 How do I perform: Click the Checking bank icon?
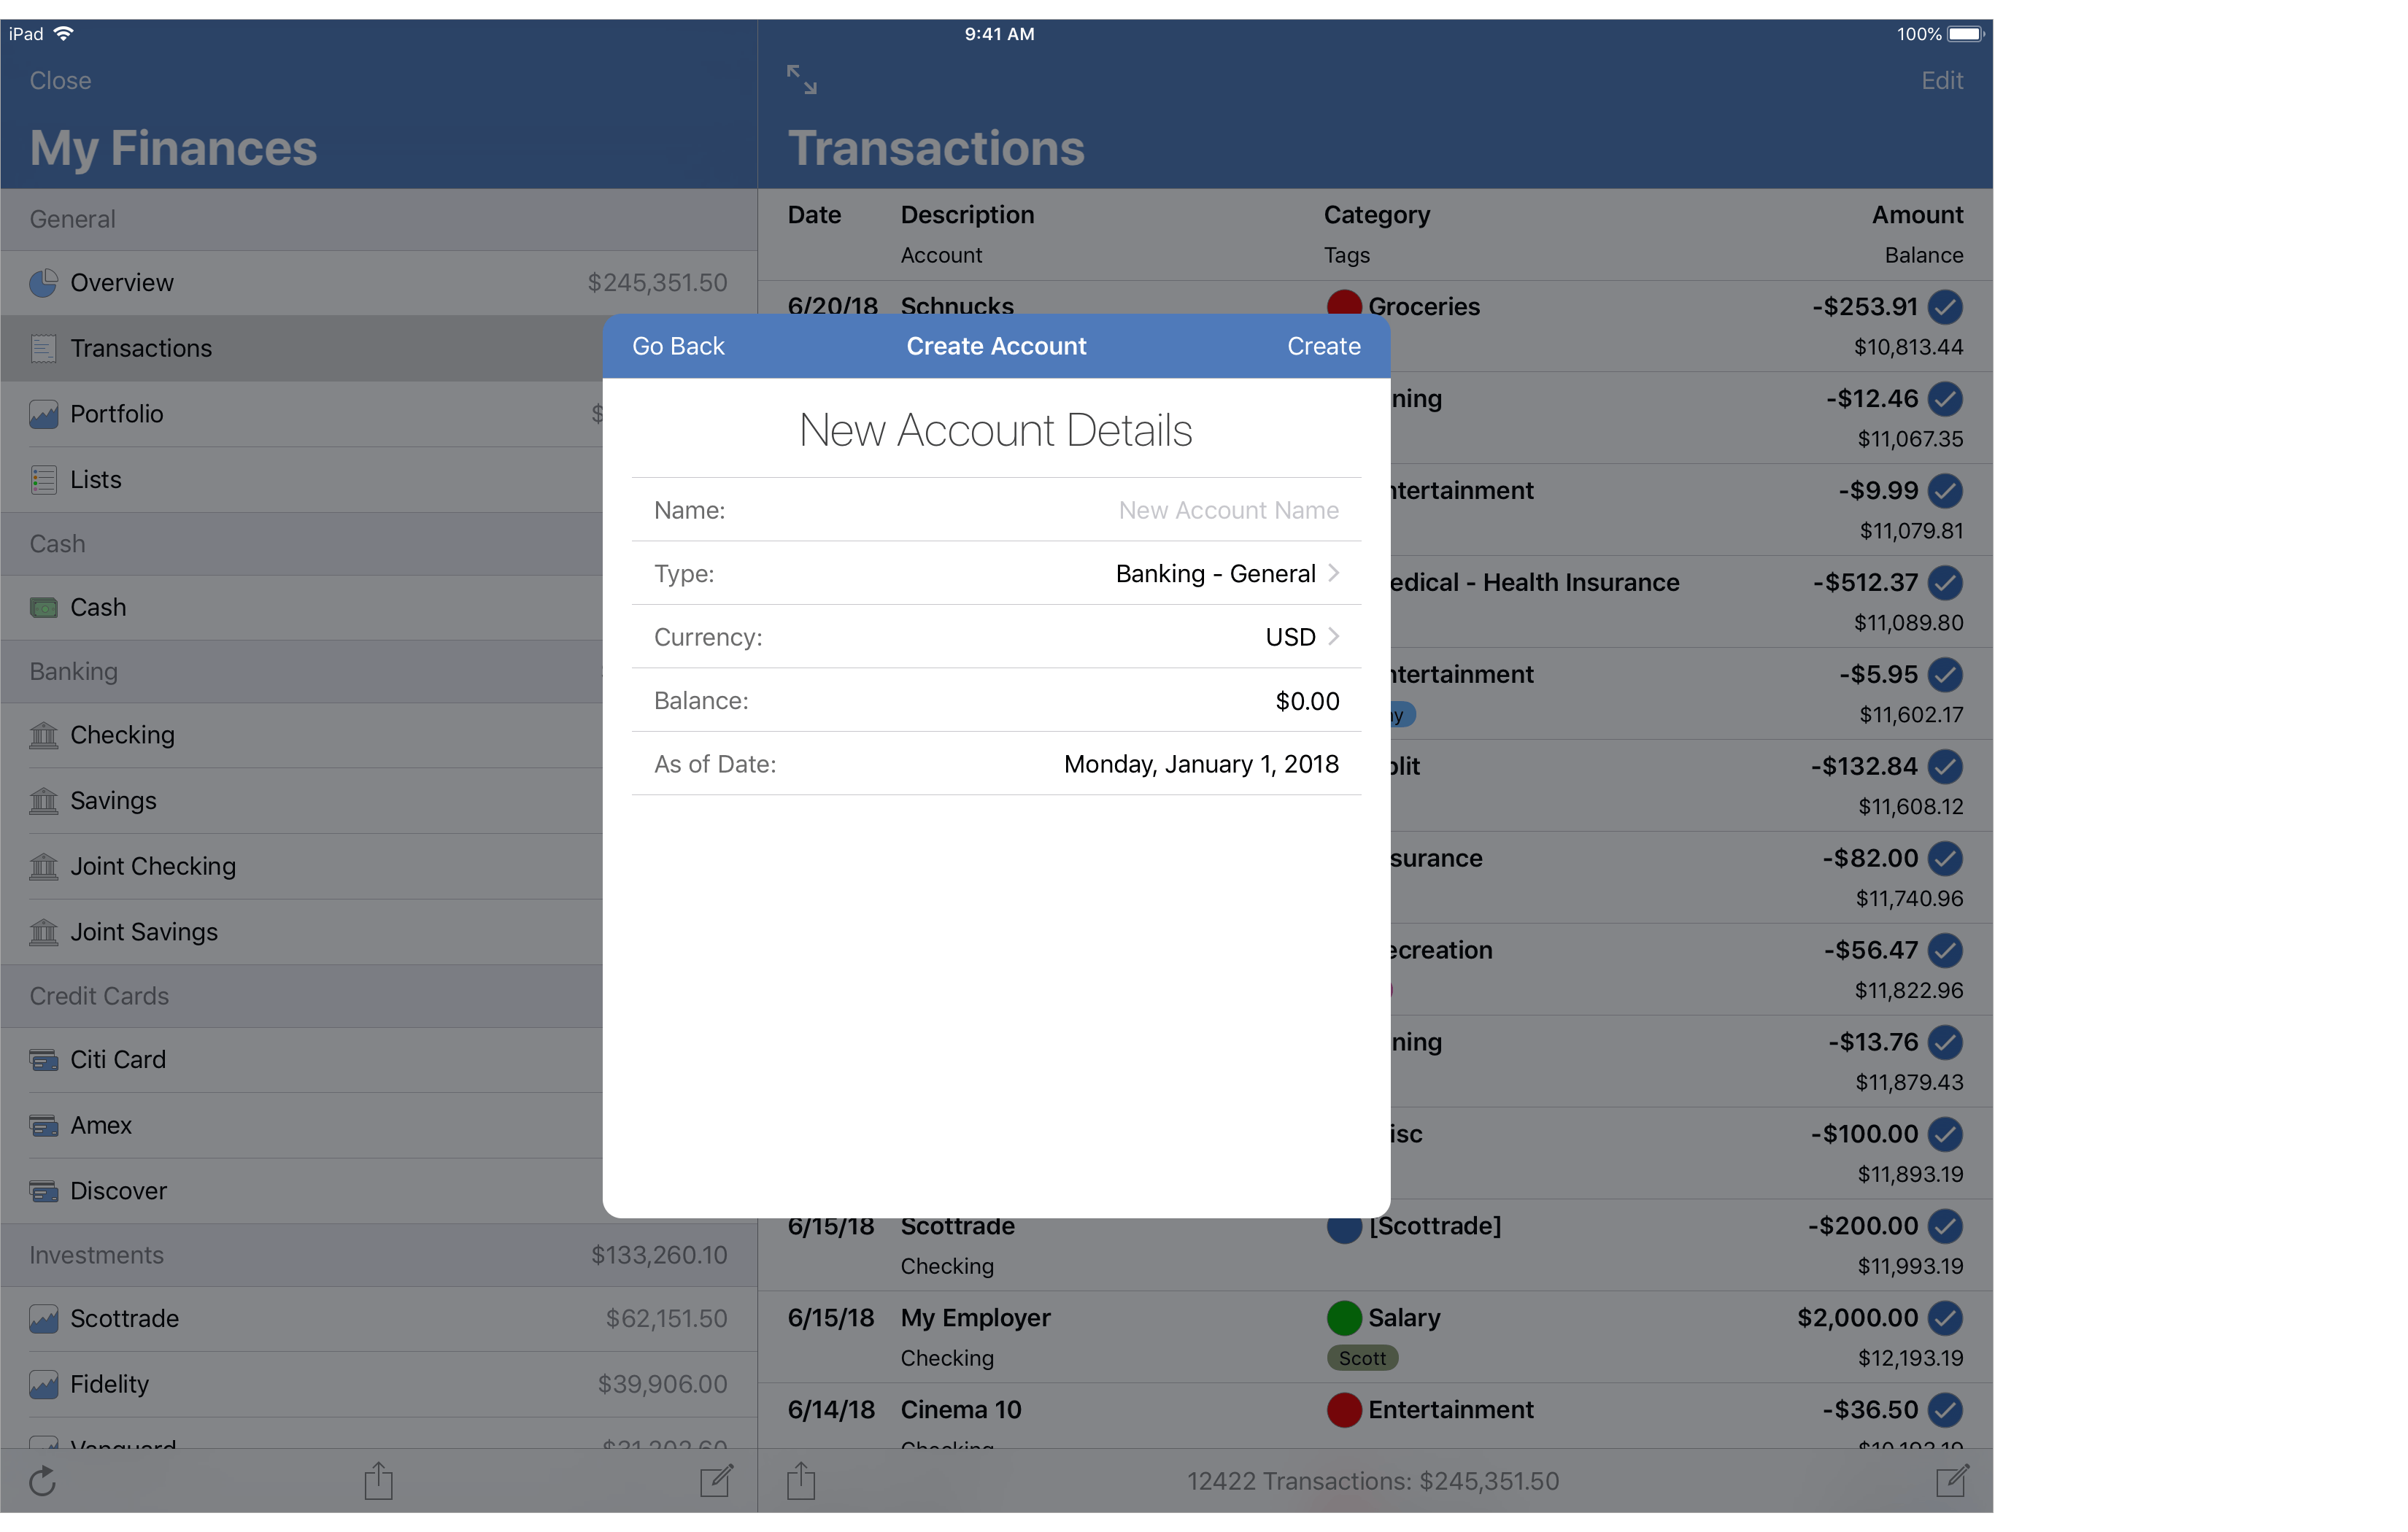click(x=43, y=735)
